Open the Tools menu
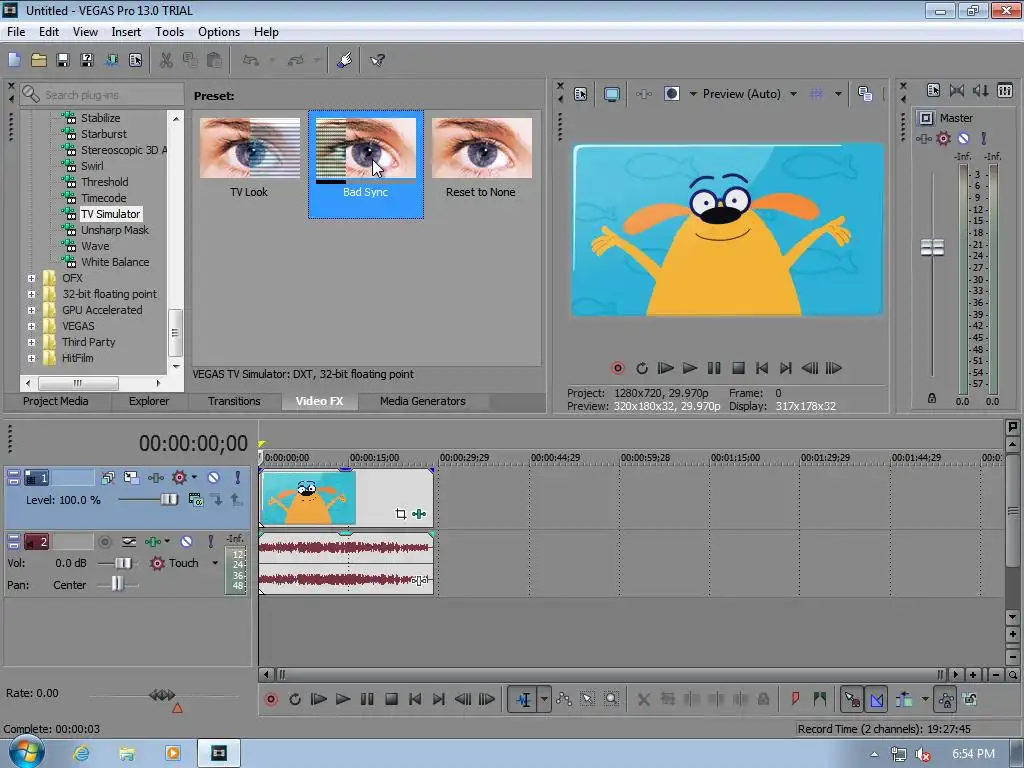 (x=169, y=31)
